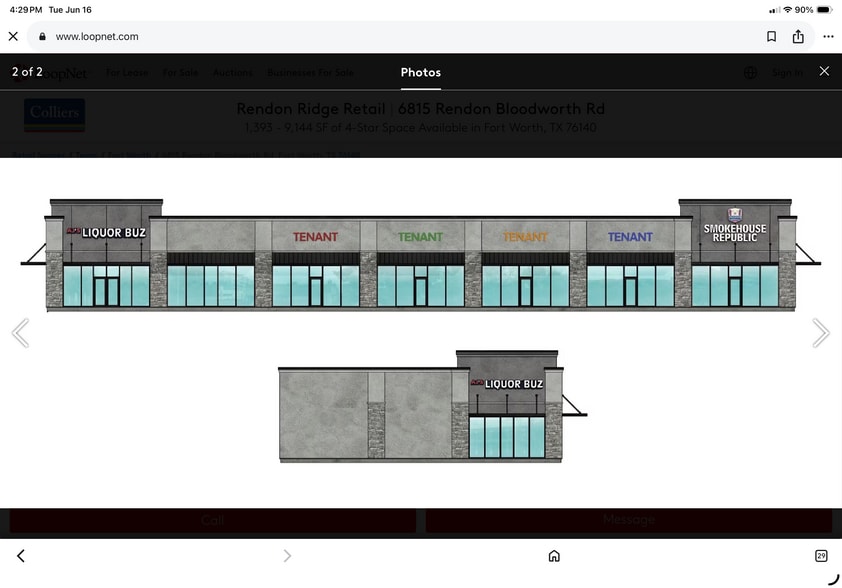Click the dimmed Colliers logo
Viewport: 842px width, 588px height.
pos(54,114)
